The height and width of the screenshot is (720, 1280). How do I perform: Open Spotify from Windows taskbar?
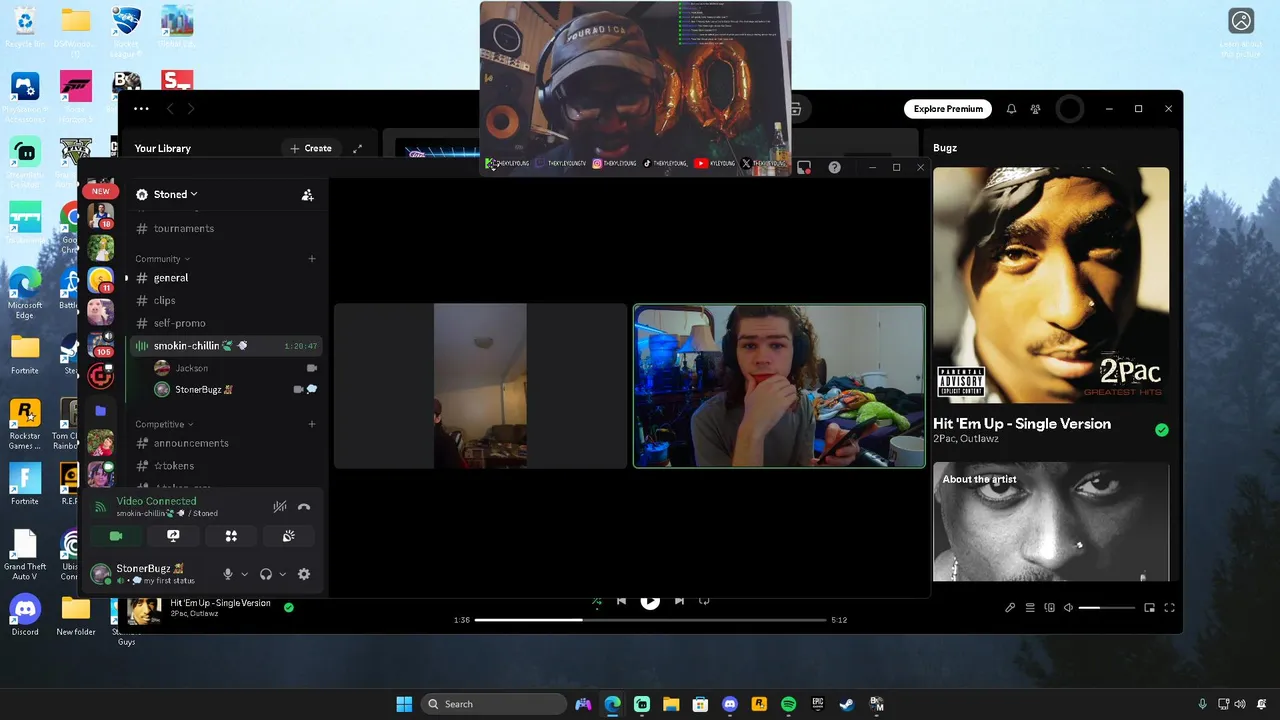[x=788, y=704]
